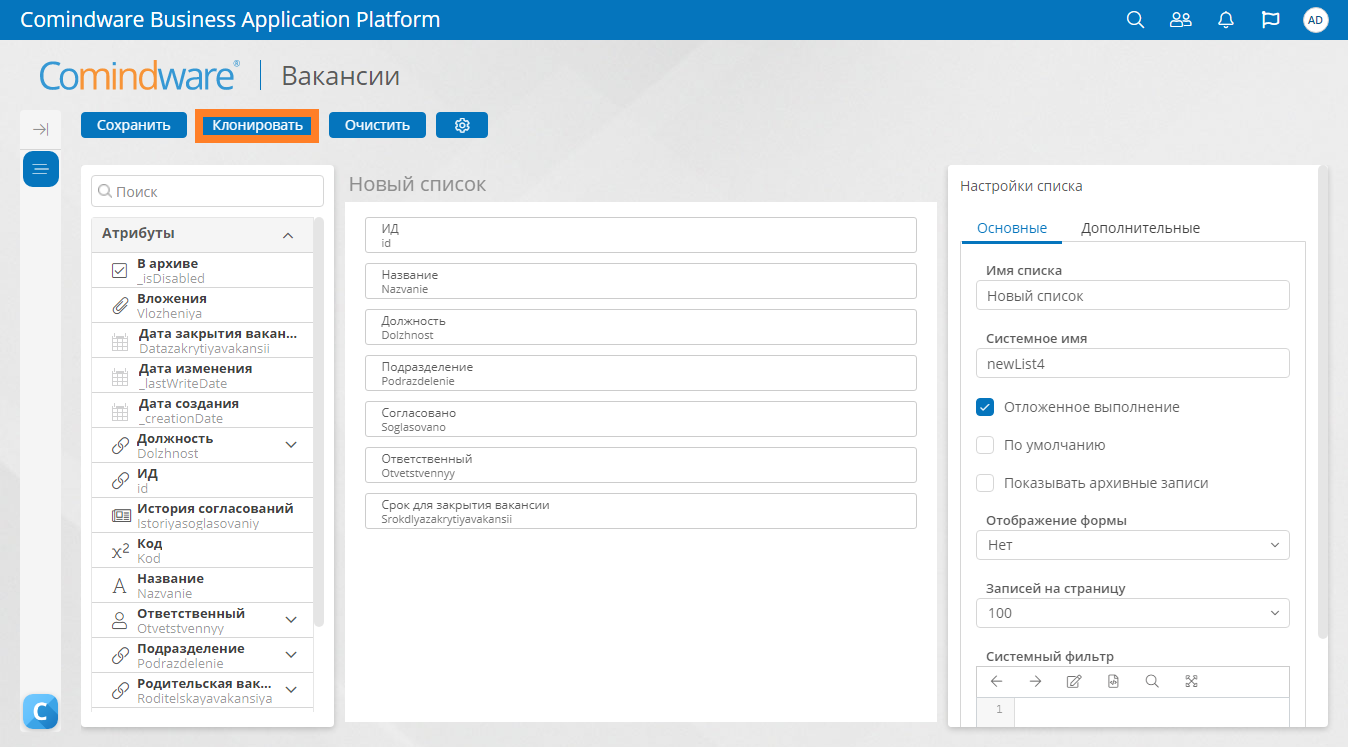Open the AD user avatar menu

(x=1316, y=20)
